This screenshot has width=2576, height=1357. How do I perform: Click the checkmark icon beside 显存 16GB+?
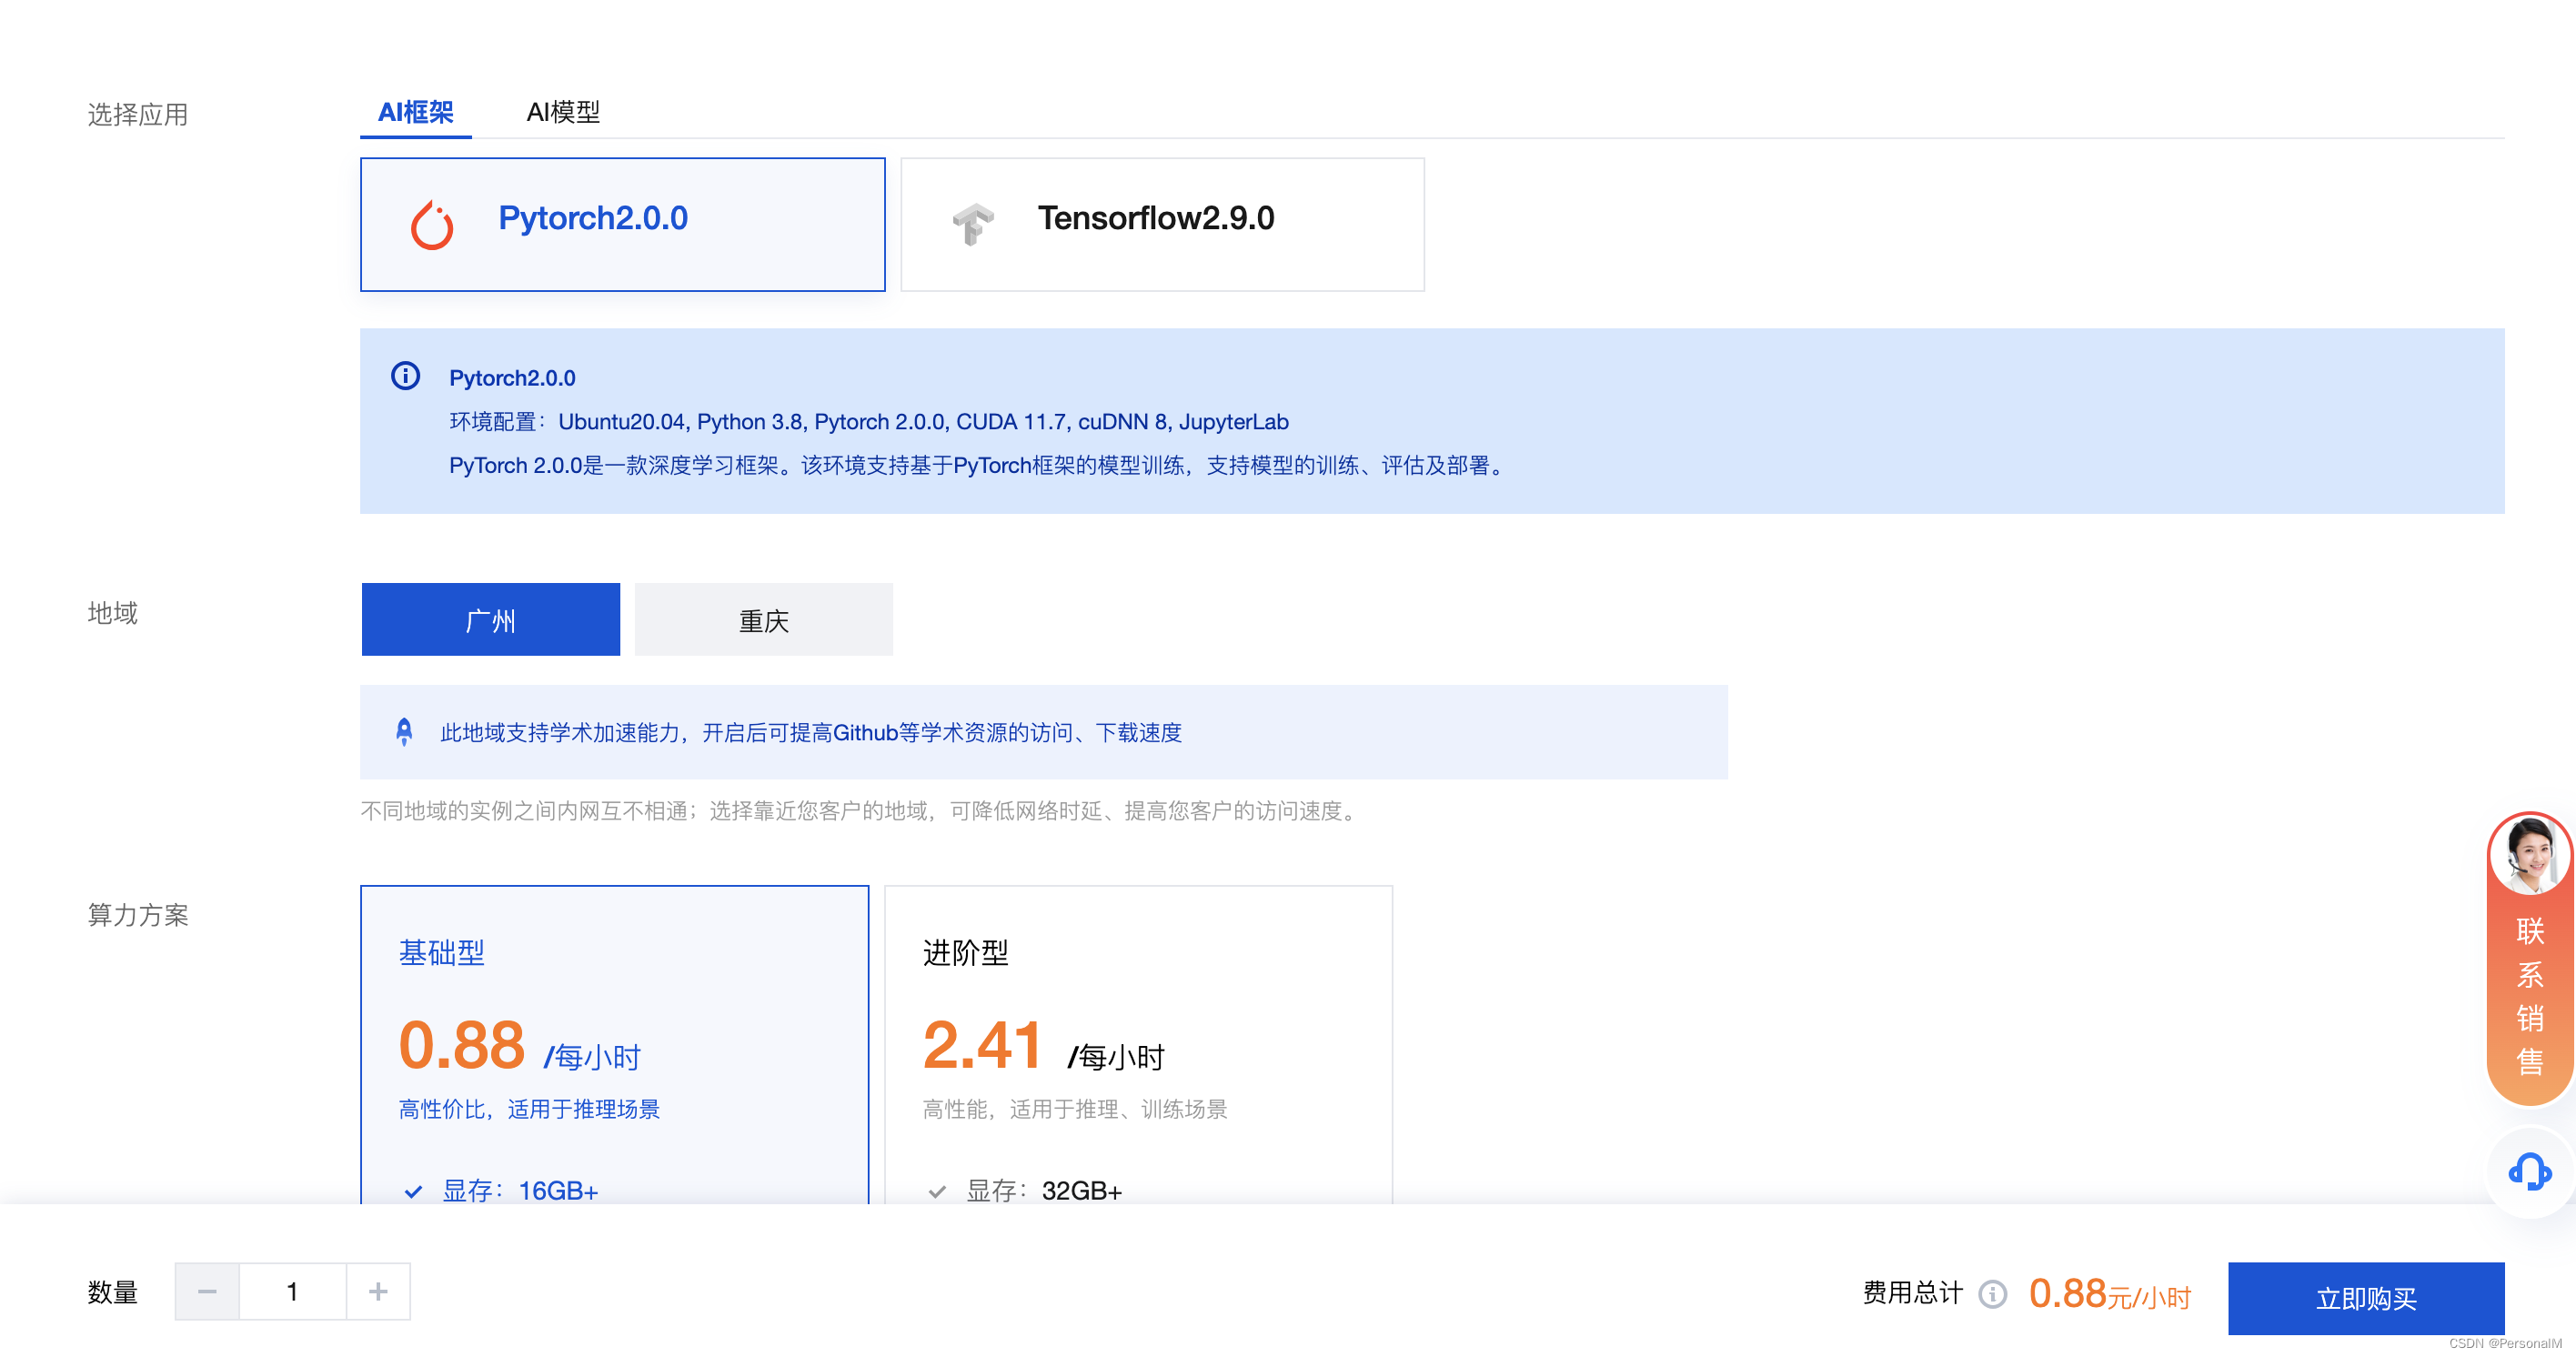pos(413,1191)
